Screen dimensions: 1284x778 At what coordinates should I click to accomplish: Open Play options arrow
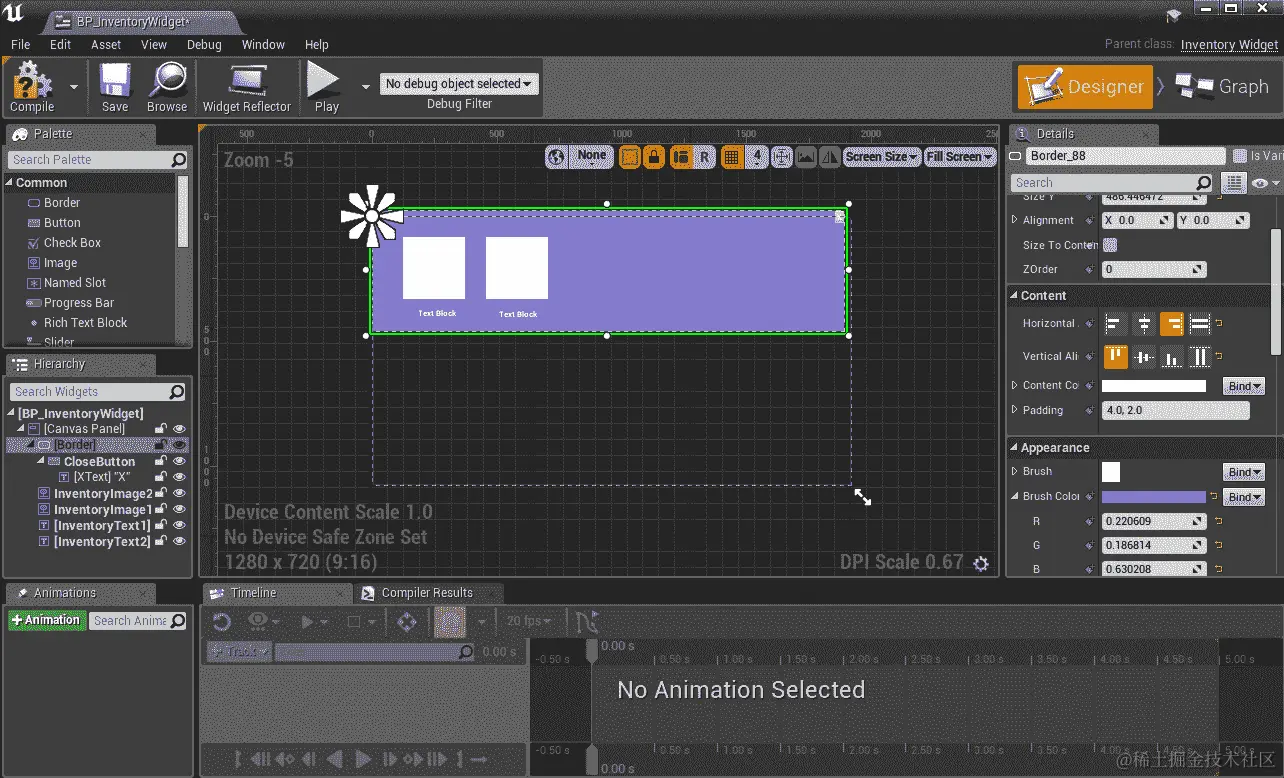pos(365,86)
